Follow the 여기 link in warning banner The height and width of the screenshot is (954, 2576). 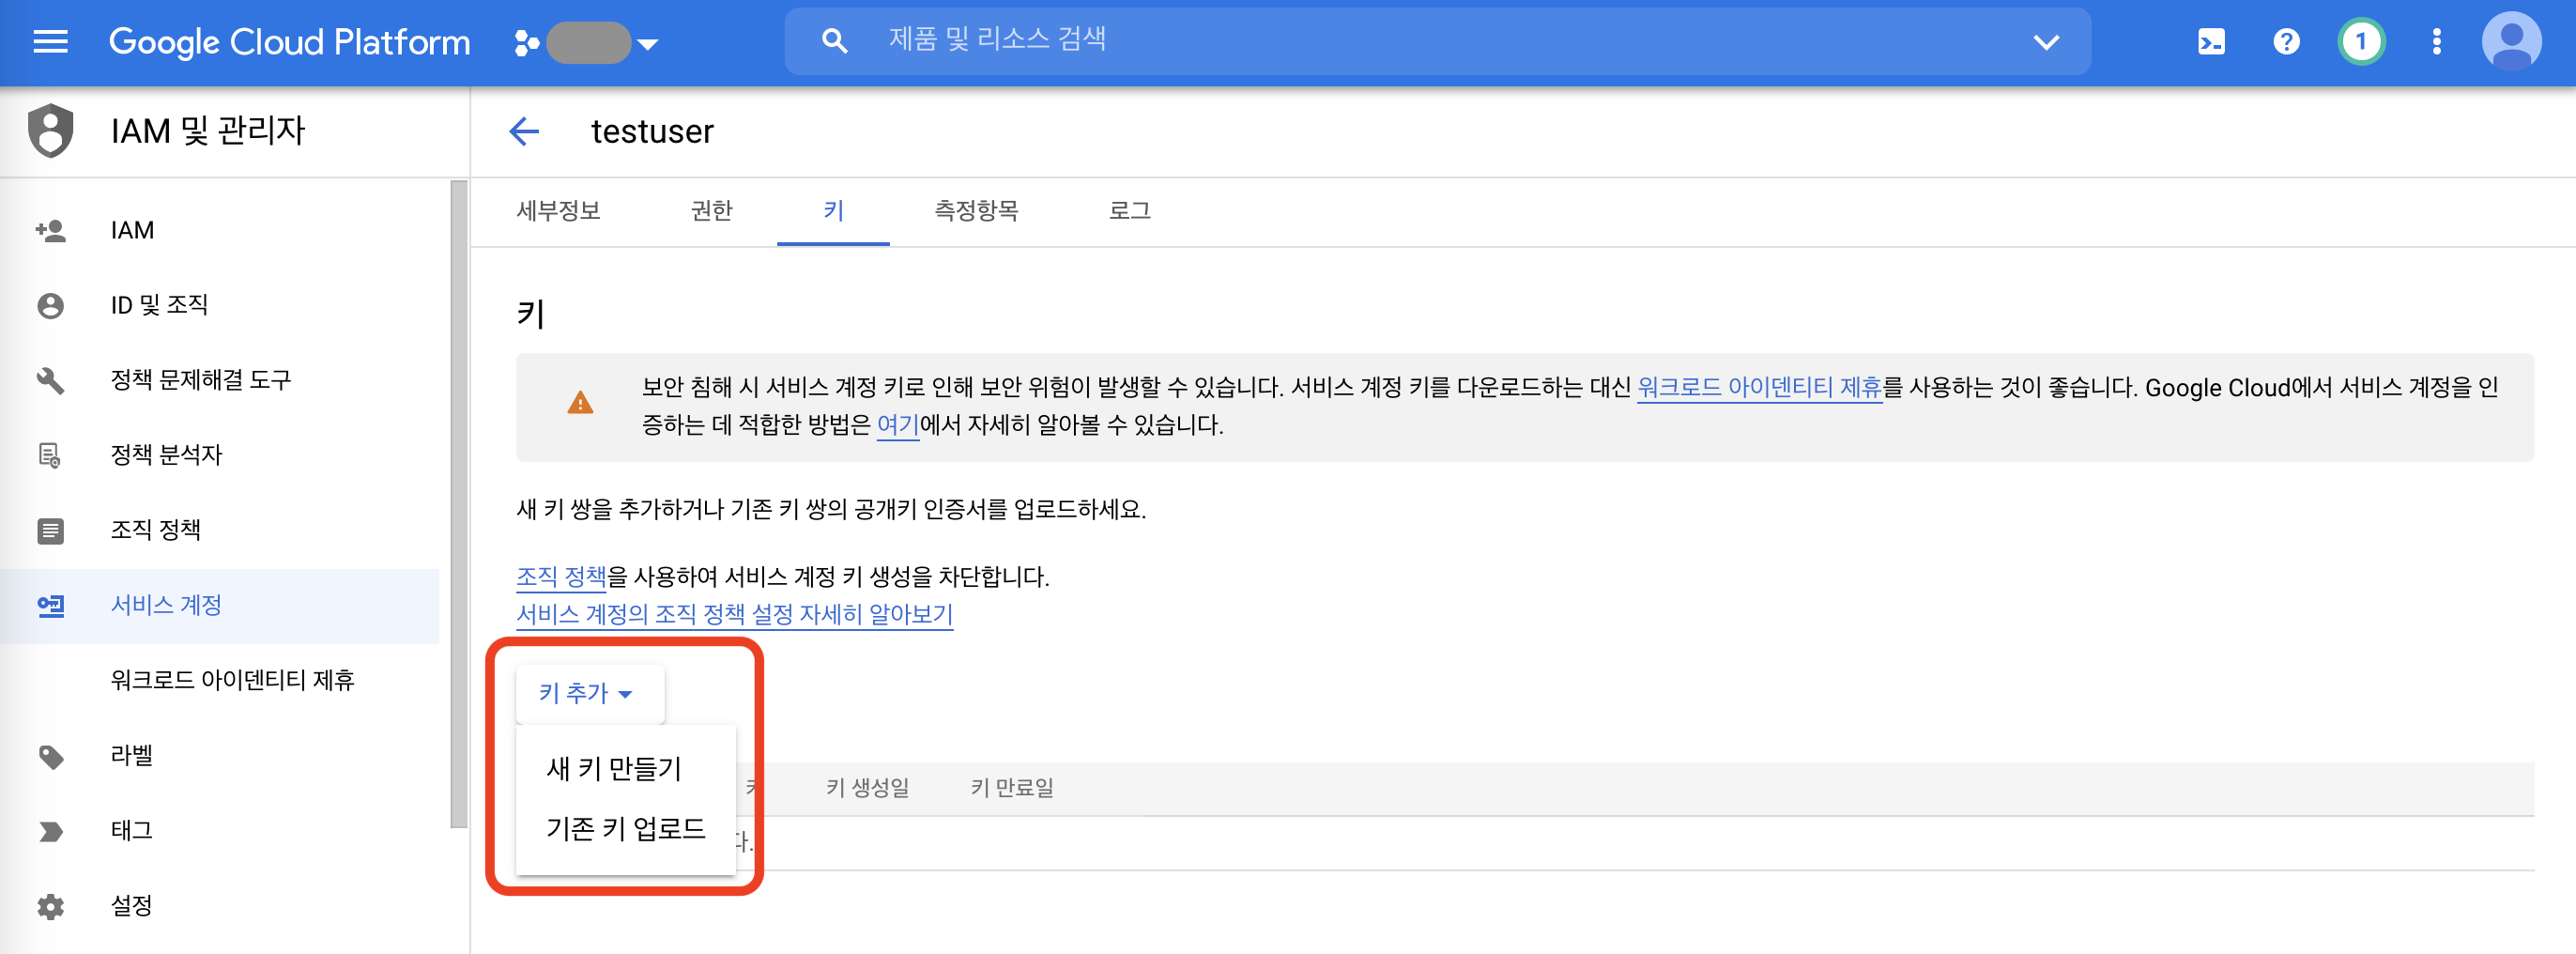tap(898, 425)
